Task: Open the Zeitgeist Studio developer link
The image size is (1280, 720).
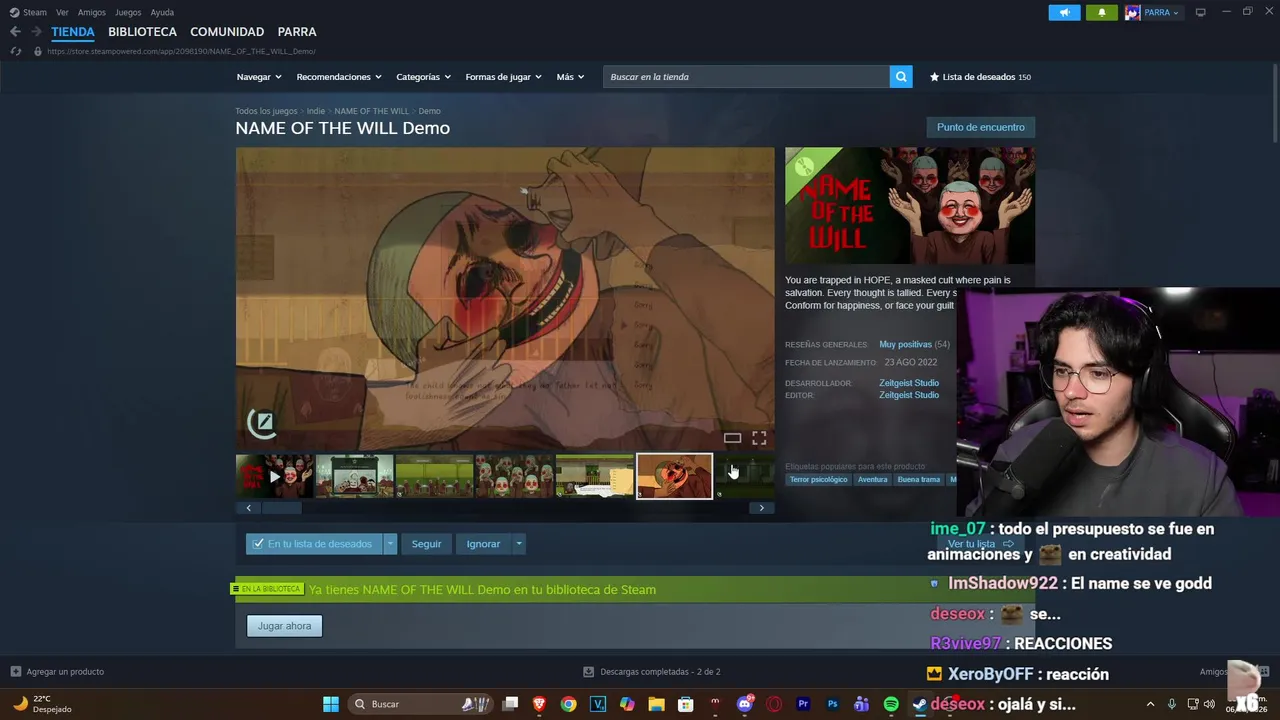Action: pyautogui.click(x=909, y=383)
